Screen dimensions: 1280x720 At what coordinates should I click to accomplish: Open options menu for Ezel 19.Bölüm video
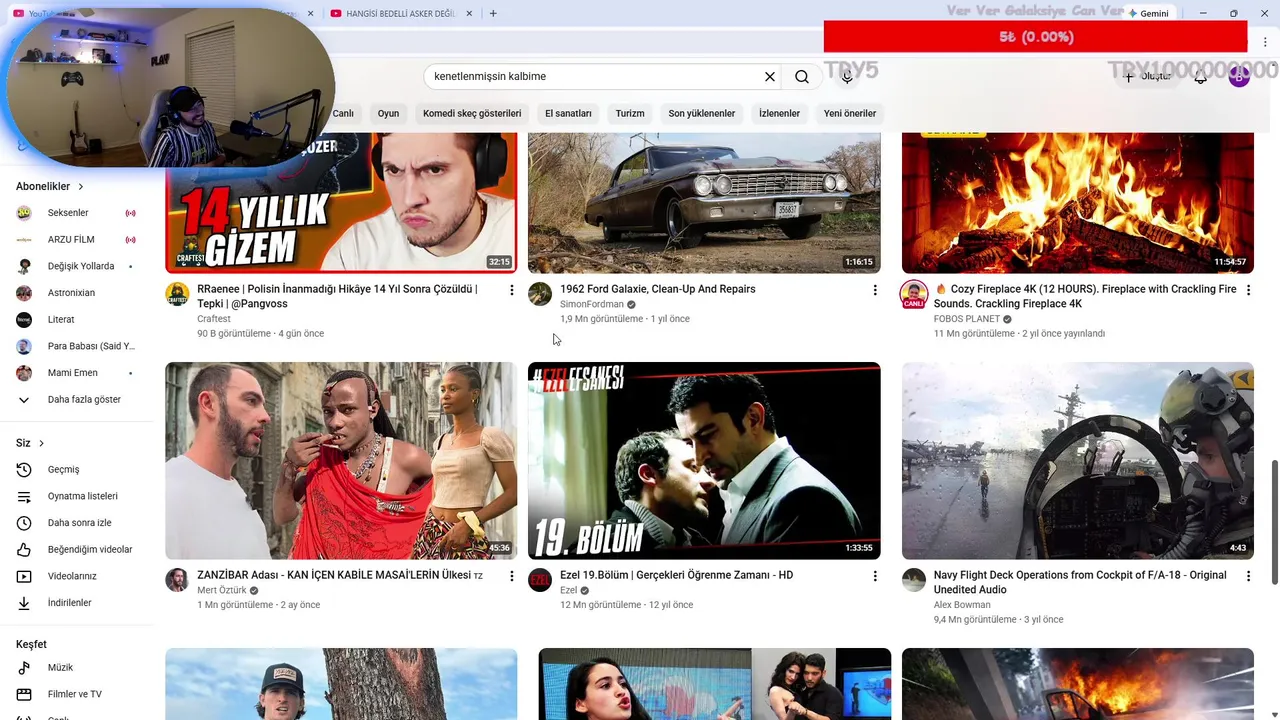tap(875, 576)
